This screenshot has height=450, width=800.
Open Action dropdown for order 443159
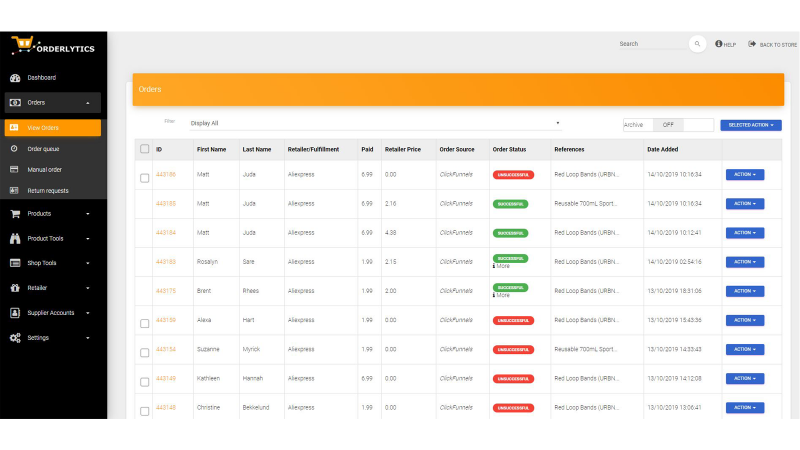pyautogui.click(x=745, y=320)
